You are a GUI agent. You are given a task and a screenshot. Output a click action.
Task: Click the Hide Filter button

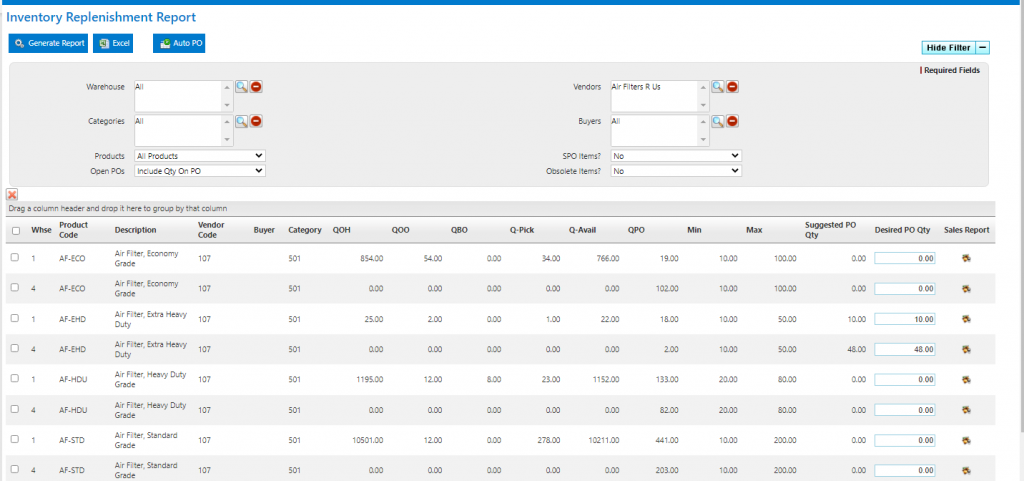(948, 48)
